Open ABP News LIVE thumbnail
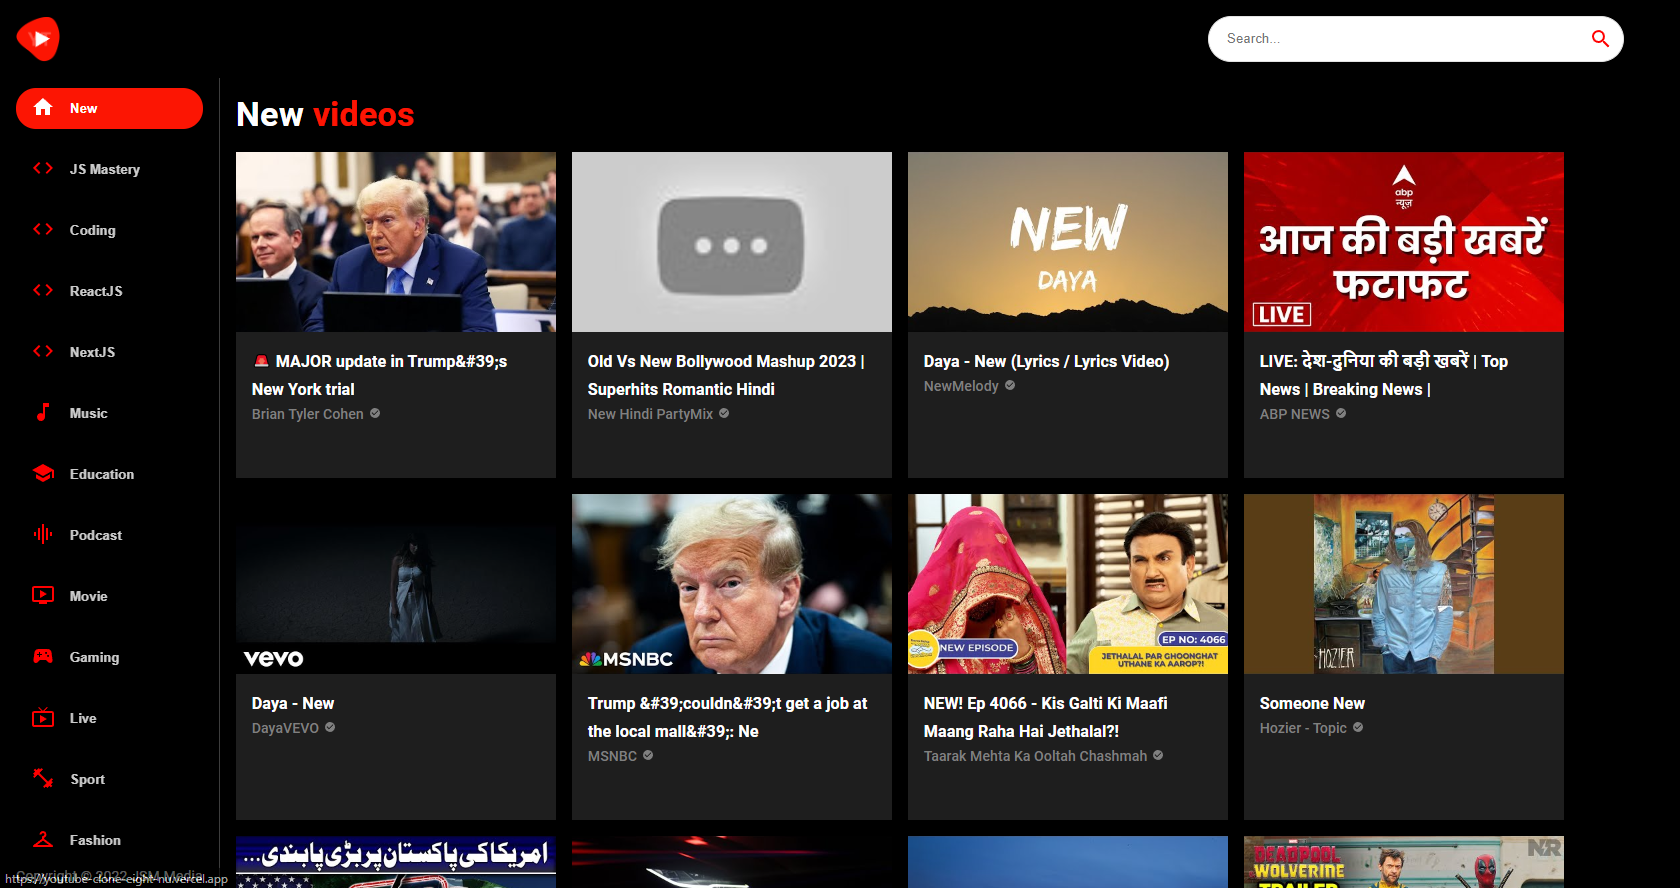Viewport: 1680px width, 888px height. (x=1404, y=242)
